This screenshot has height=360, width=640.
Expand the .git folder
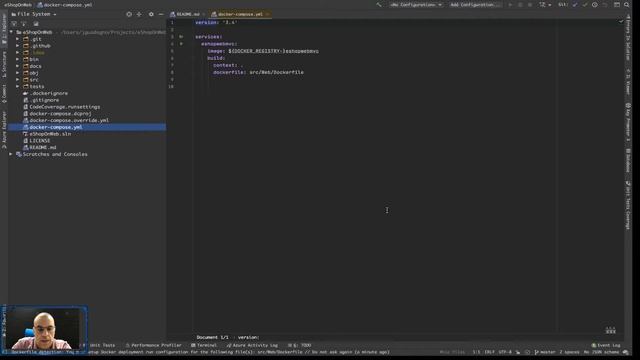(18, 39)
